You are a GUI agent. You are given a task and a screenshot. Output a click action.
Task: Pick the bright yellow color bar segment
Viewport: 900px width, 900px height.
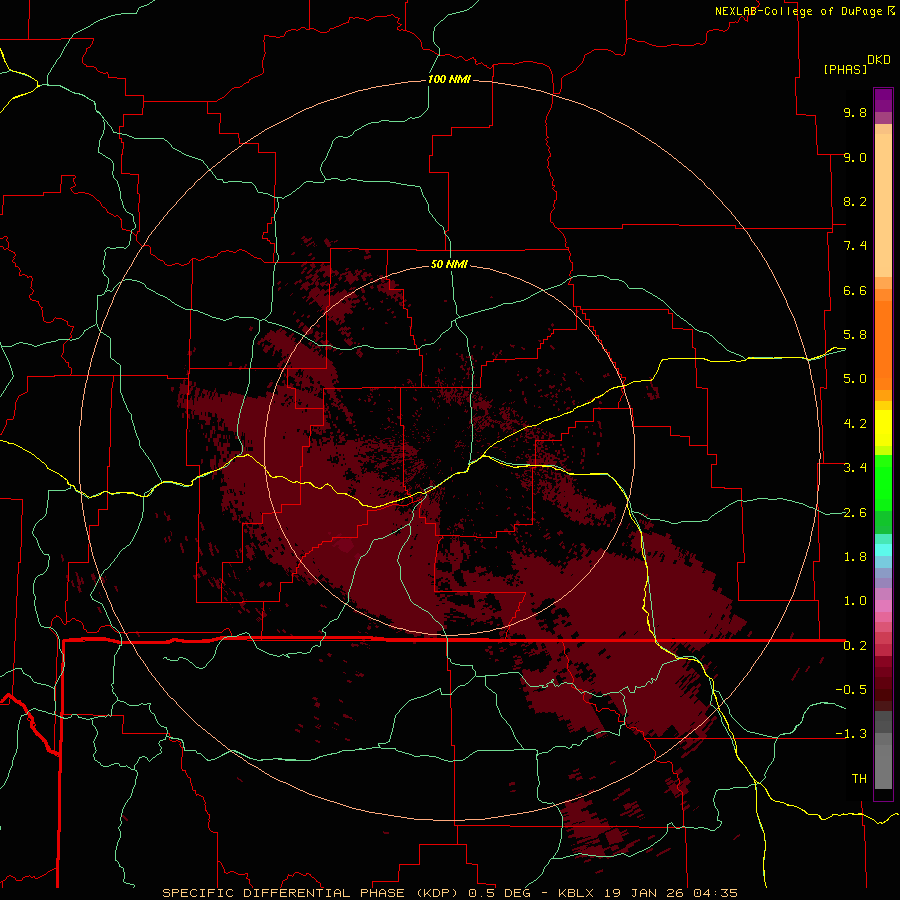click(883, 428)
